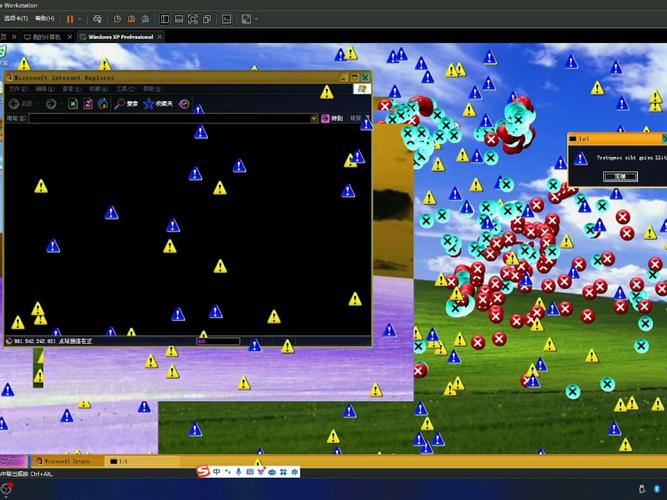Image resolution: width=667 pixels, height=500 pixels.
Task: Open the last menu in Internet Explorer menu bar
Action: coord(152,89)
